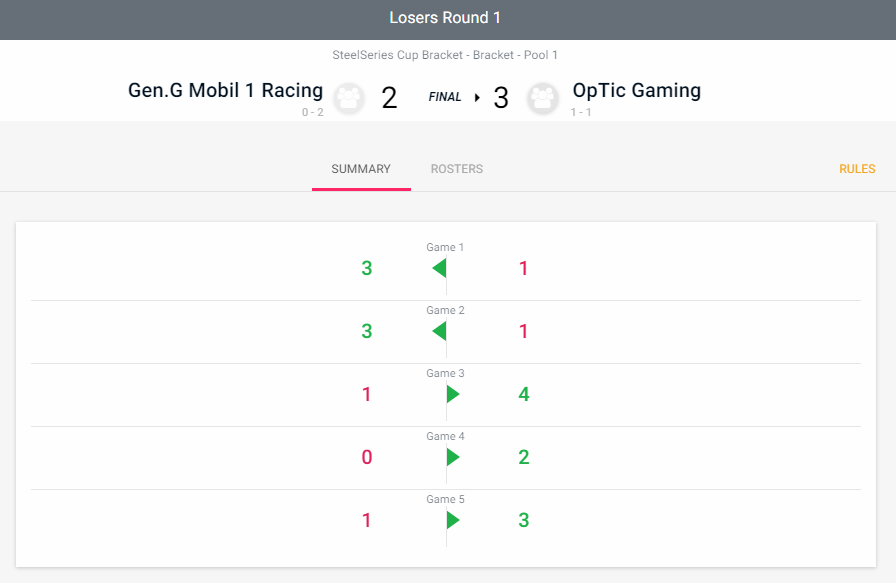This screenshot has width=896, height=583.
Task: Click Gen.G record 0 - 2
Action: tap(313, 112)
